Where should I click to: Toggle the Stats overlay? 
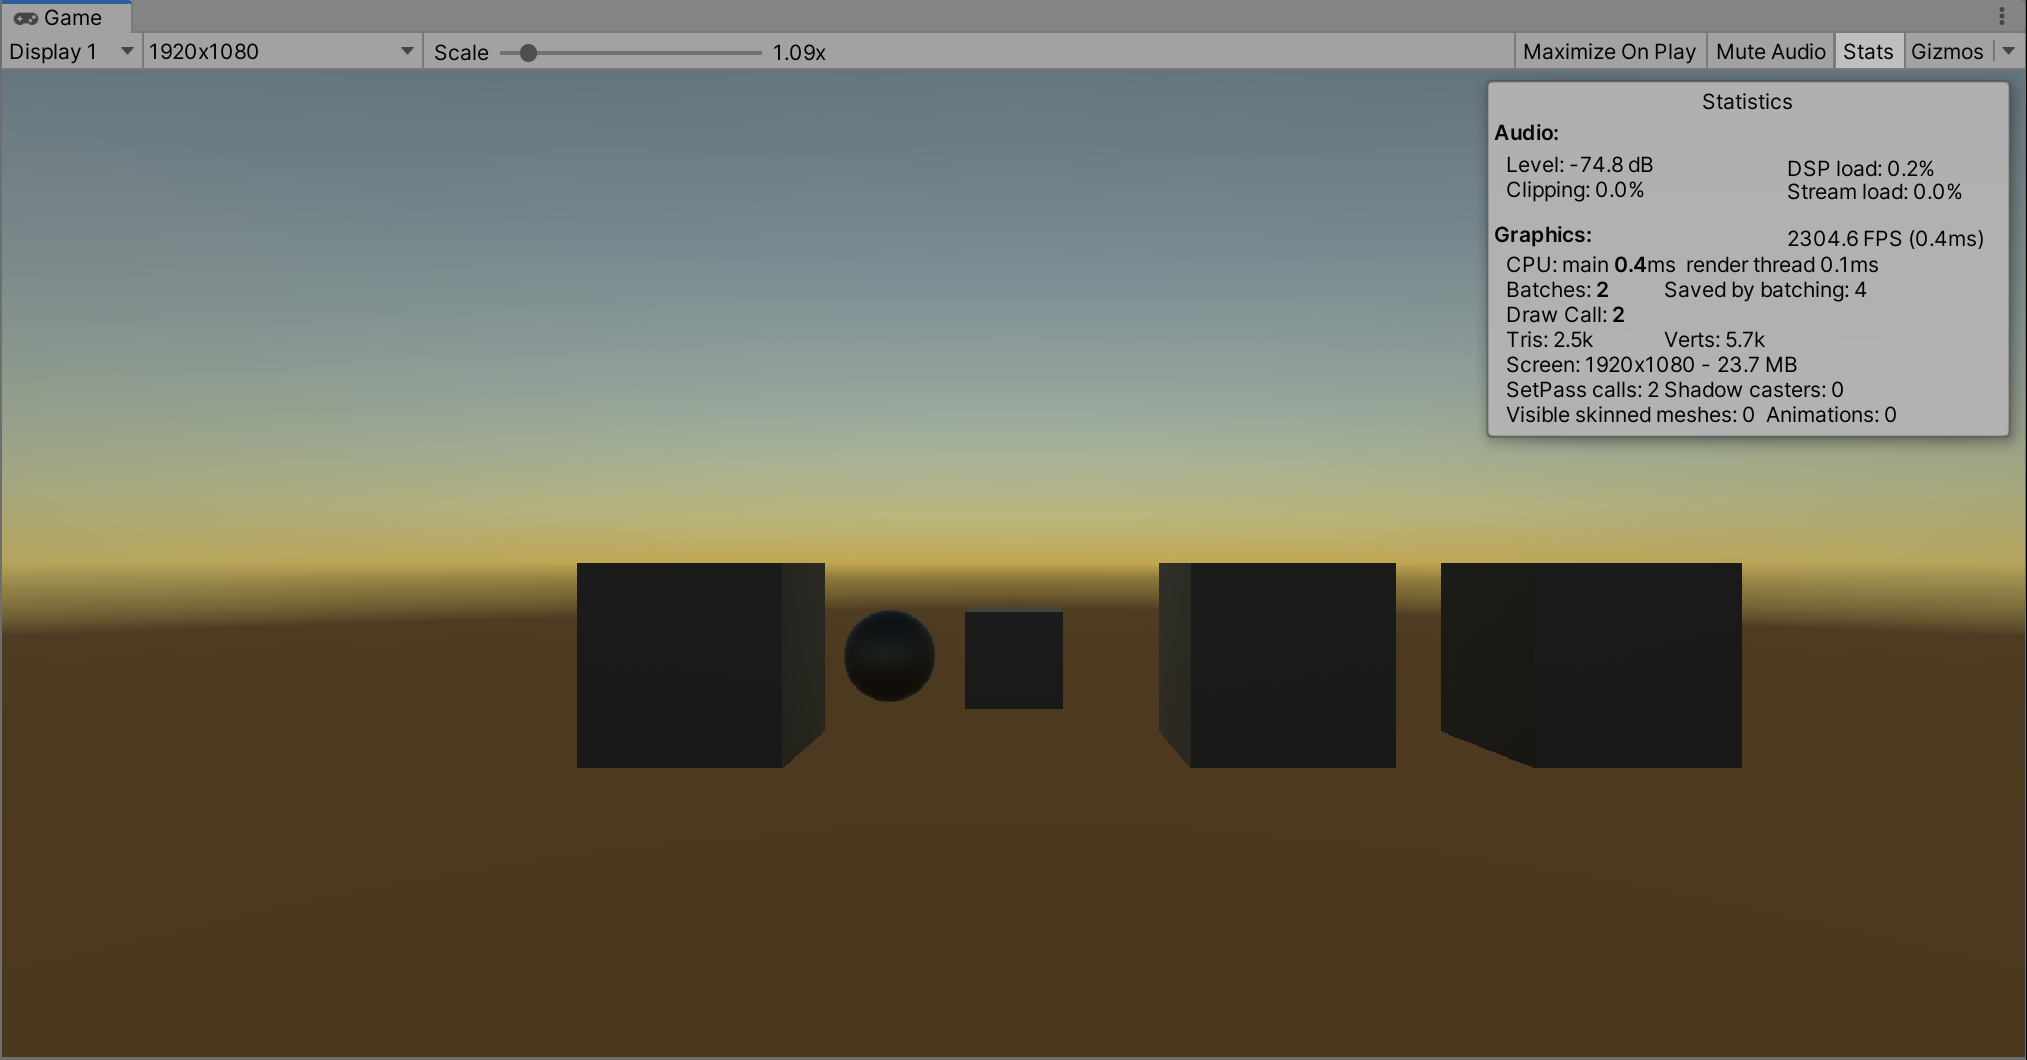1868,51
